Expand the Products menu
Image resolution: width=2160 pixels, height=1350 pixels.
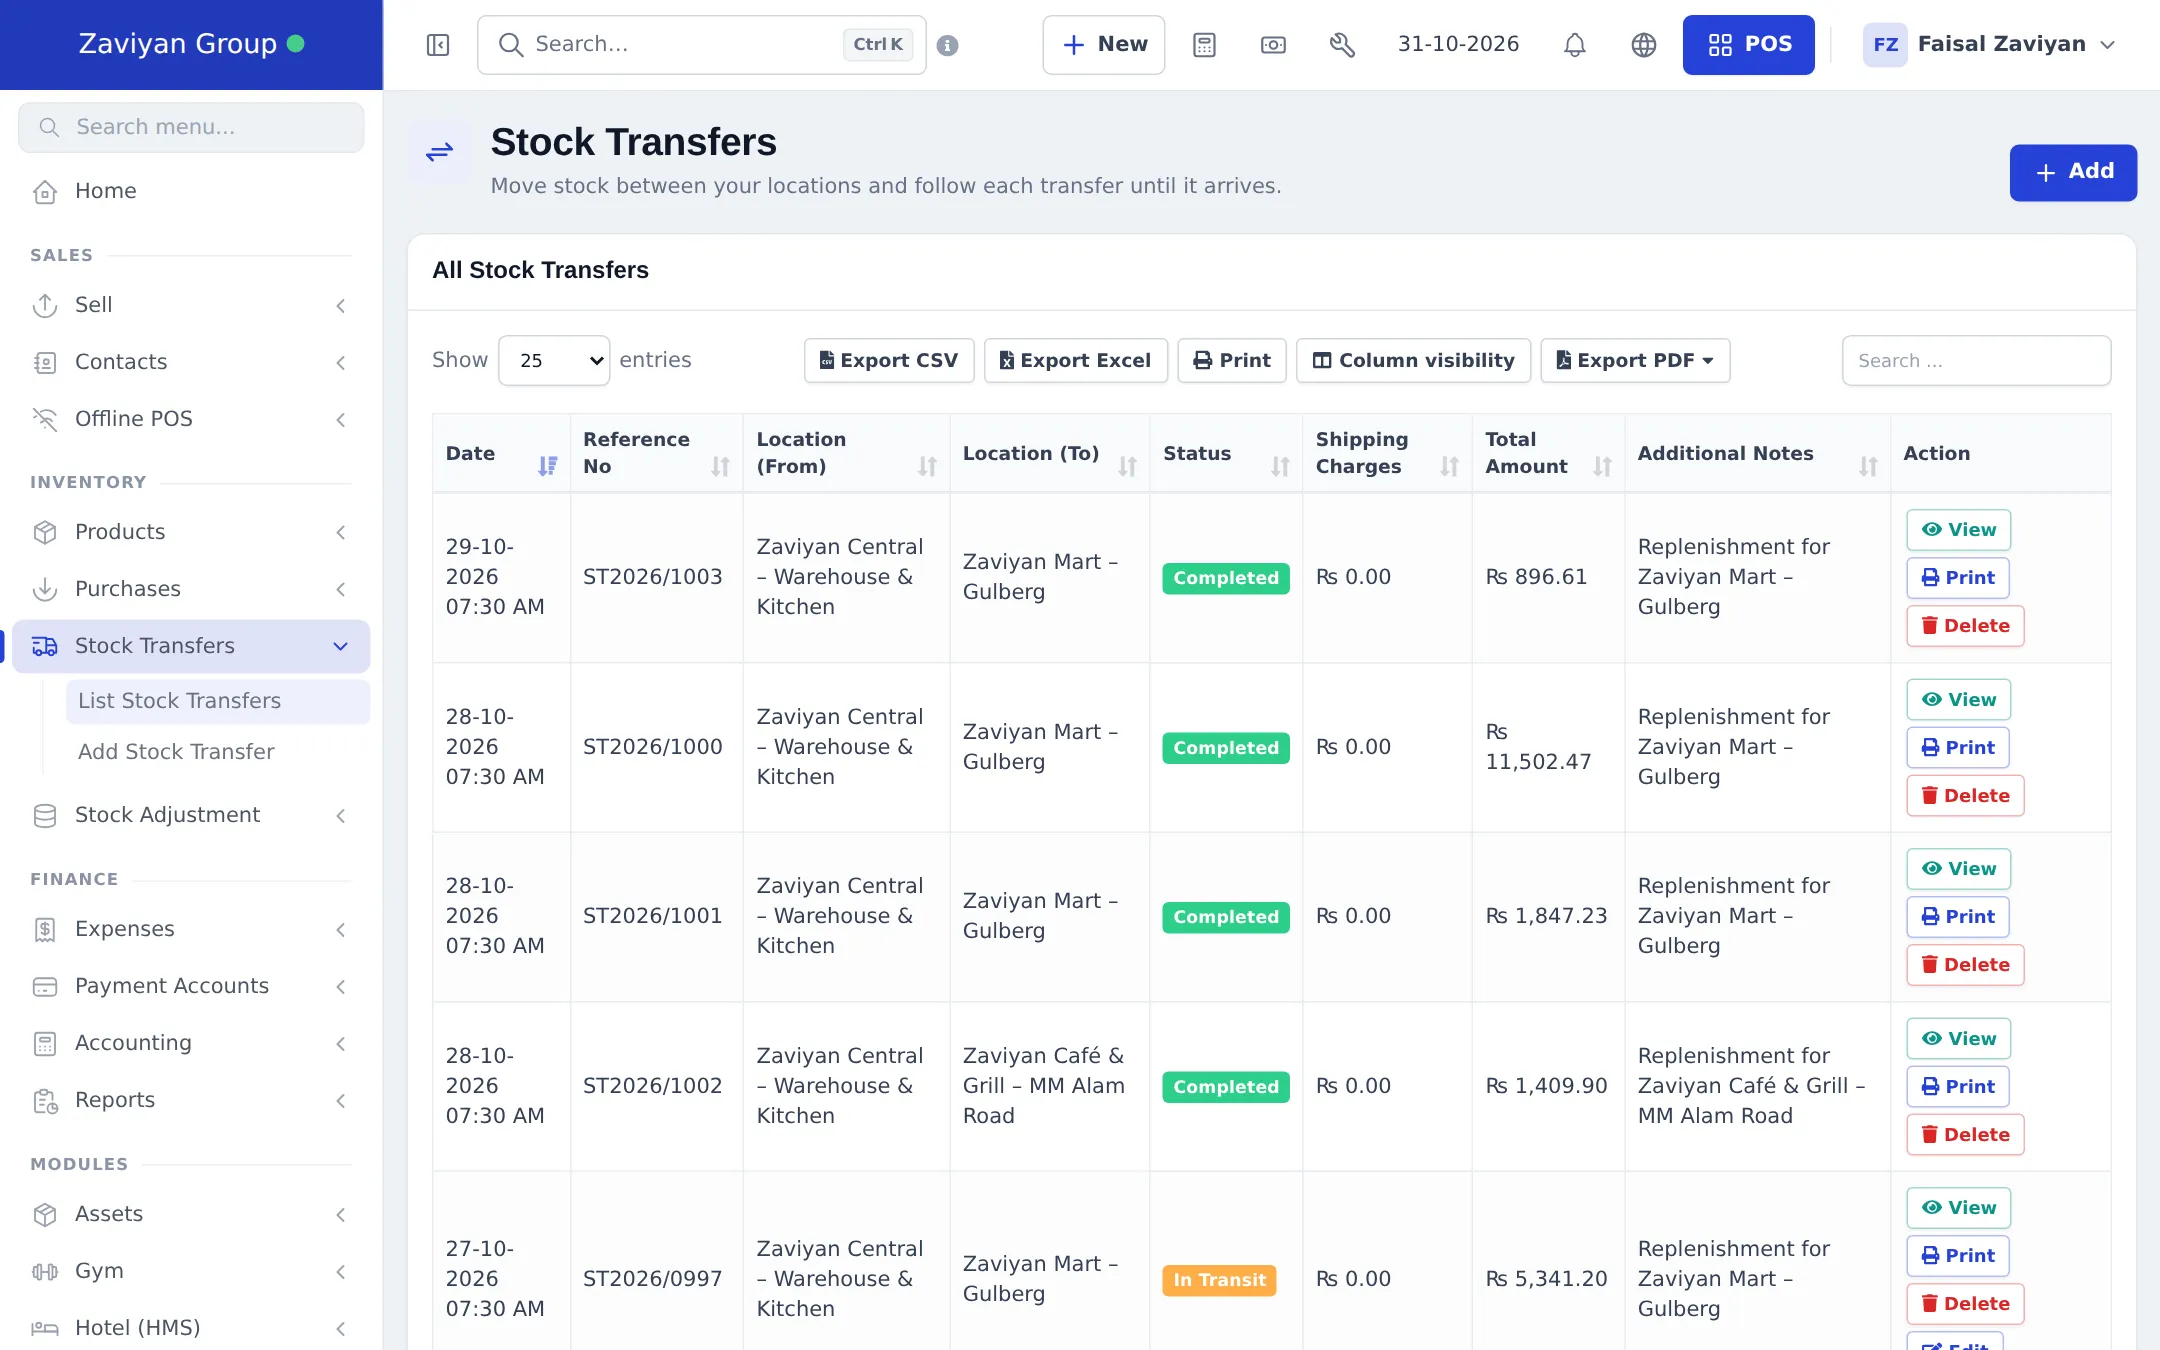click(x=191, y=532)
